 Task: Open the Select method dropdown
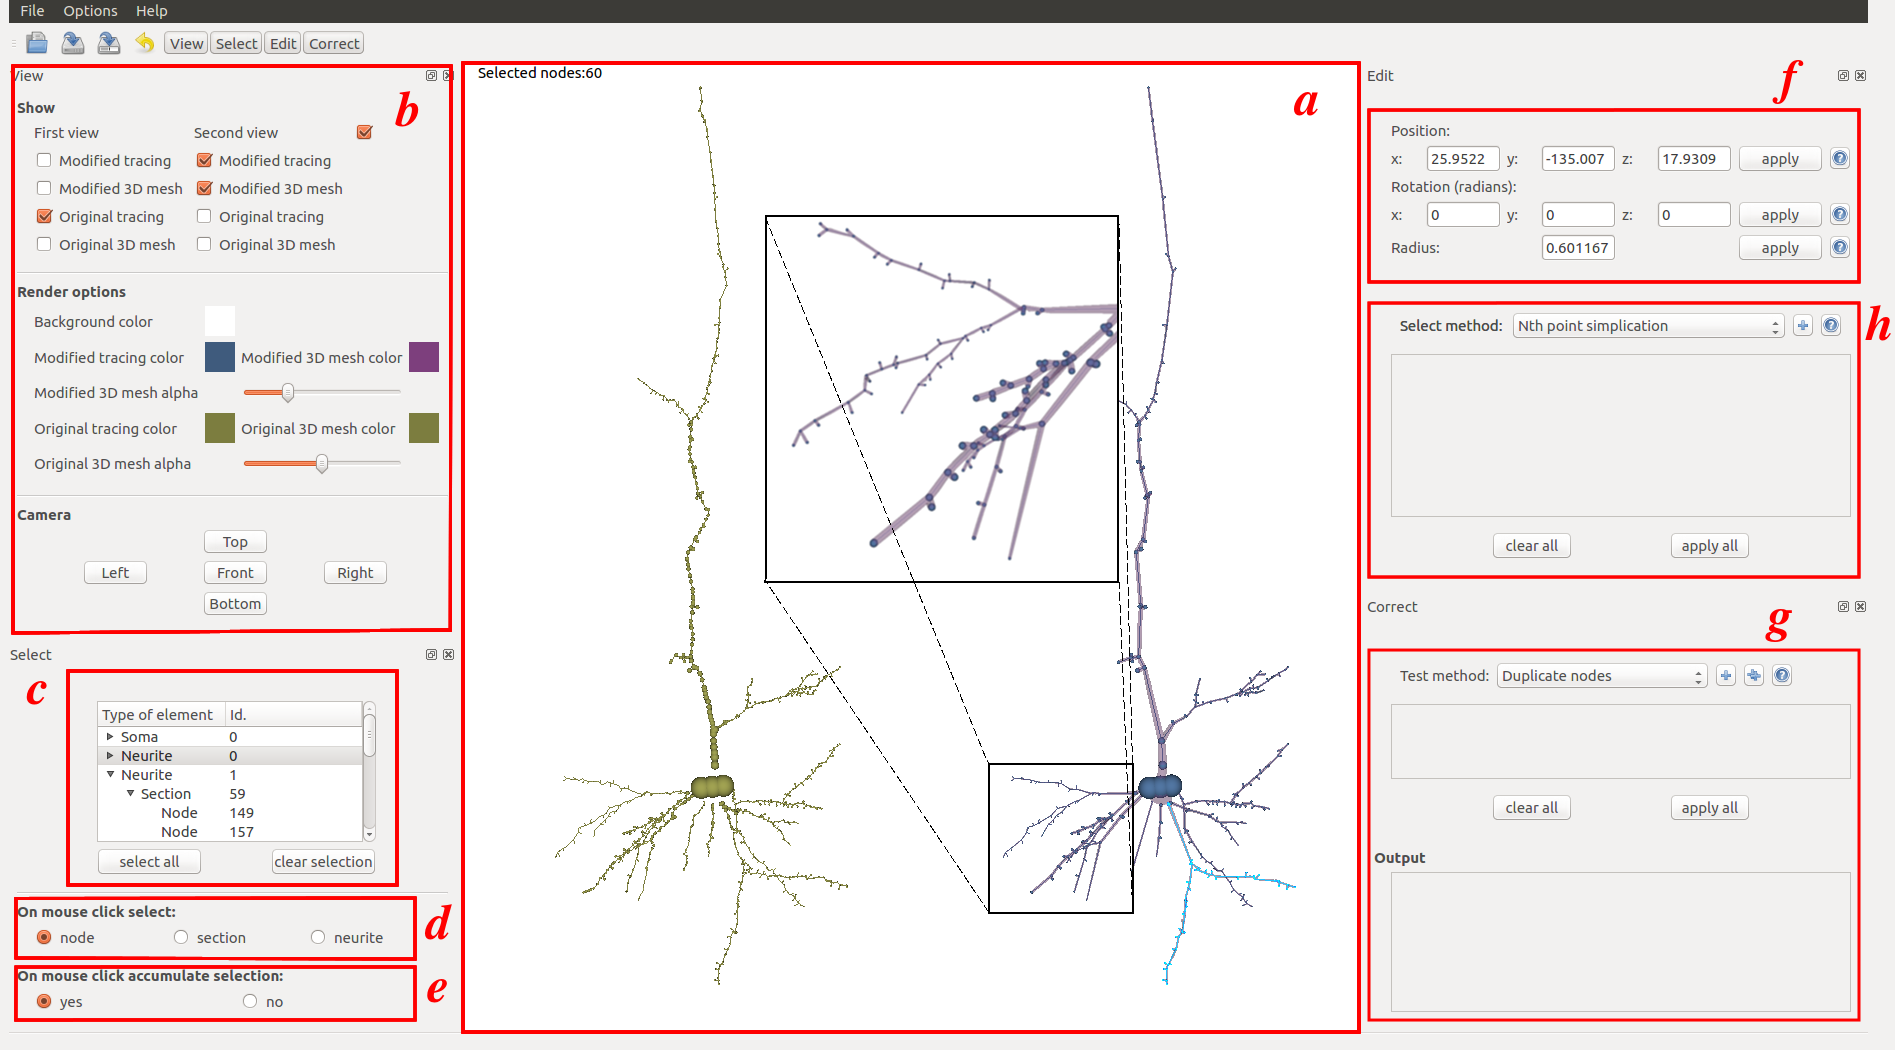[1647, 326]
